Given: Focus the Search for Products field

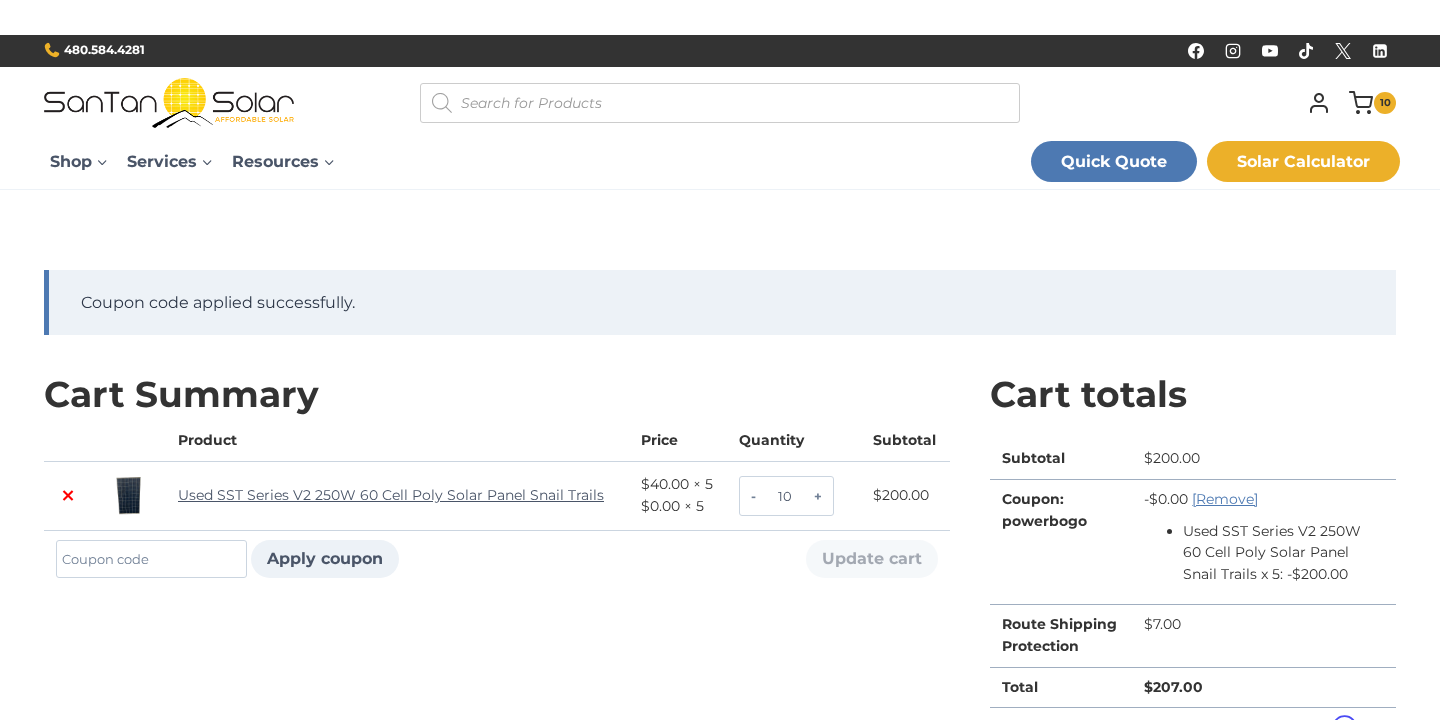Looking at the screenshot, I should 720,103.
